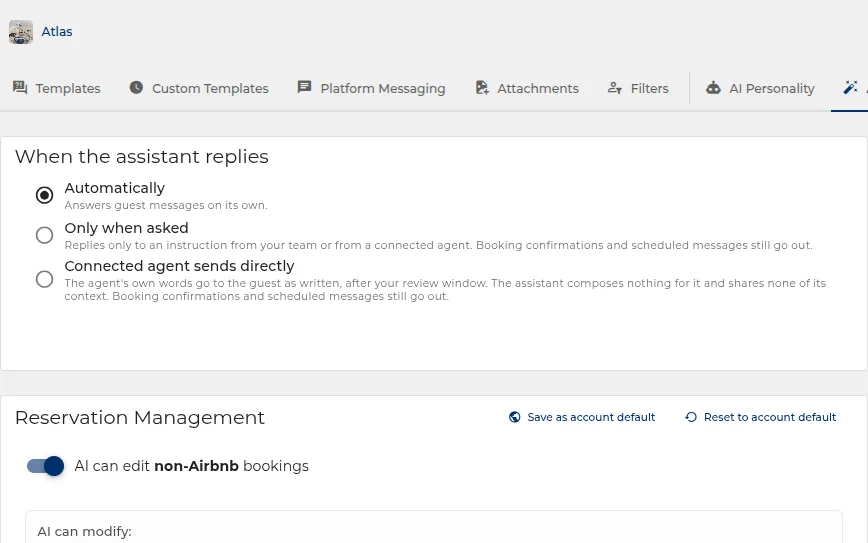Click the Reset to account default arrow icon
This screenshot has width=868, height=543.
point(691,417)
